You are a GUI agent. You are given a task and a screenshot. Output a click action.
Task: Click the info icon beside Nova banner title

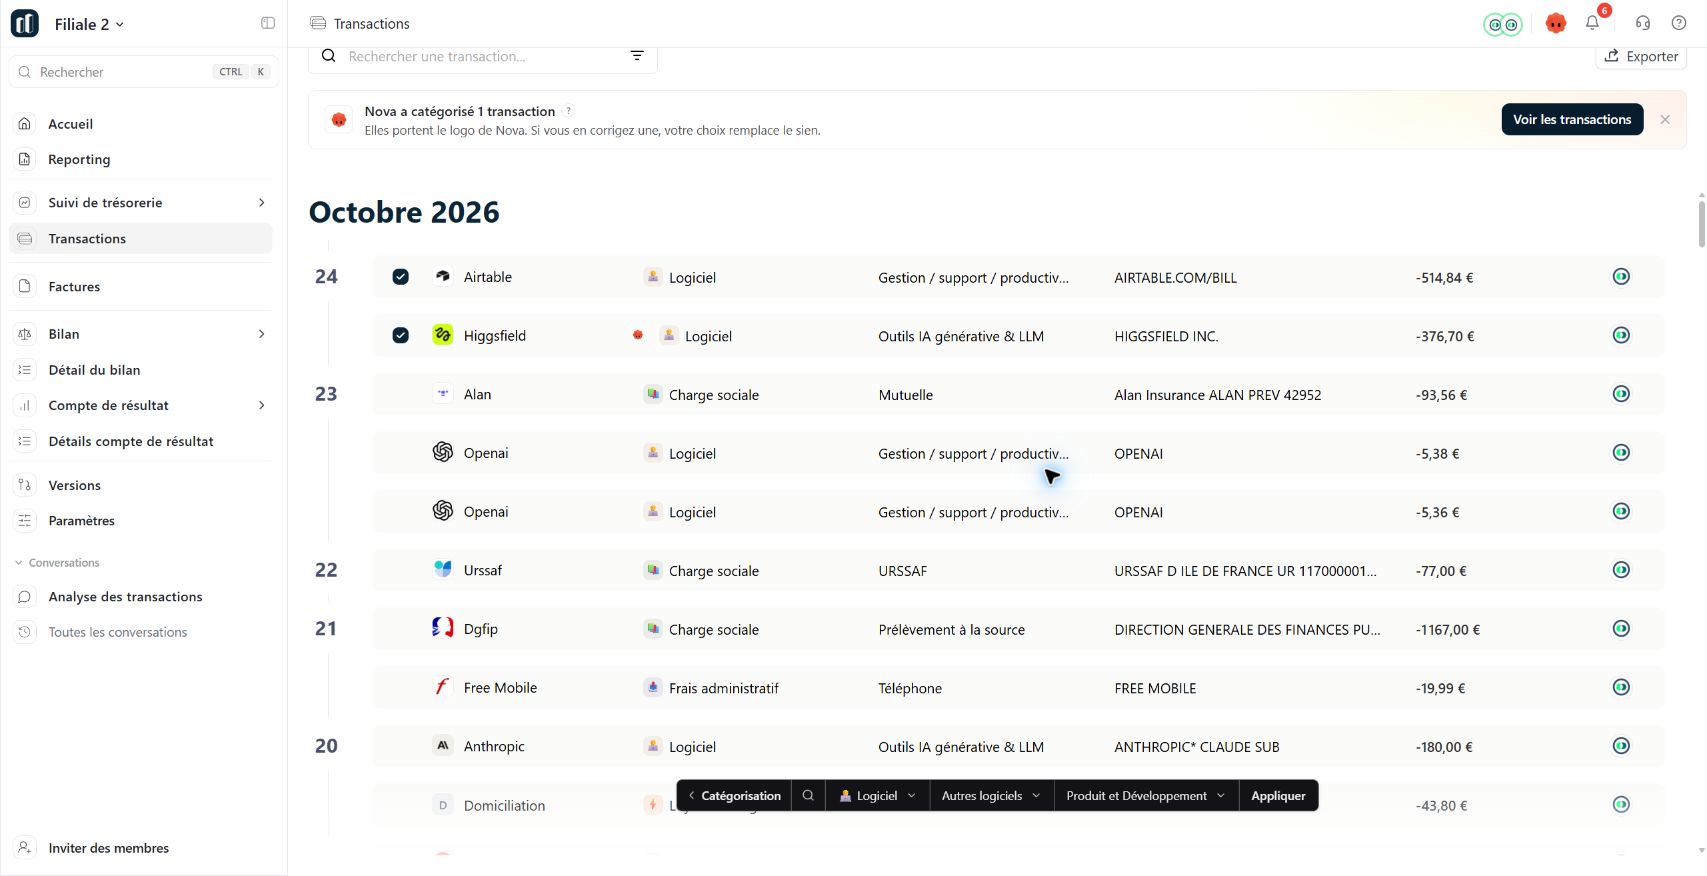tap(568, 111)
